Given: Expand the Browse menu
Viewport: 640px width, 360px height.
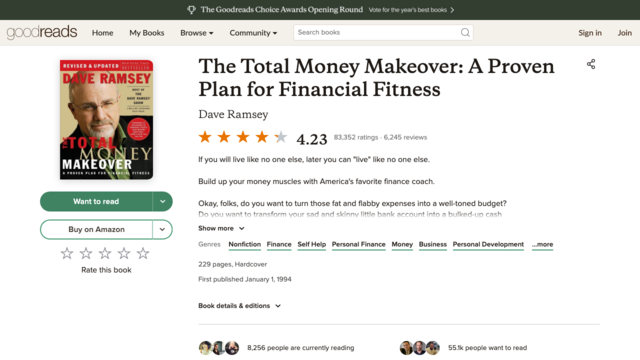Looking at the screenshot, I should click(197, 33).
